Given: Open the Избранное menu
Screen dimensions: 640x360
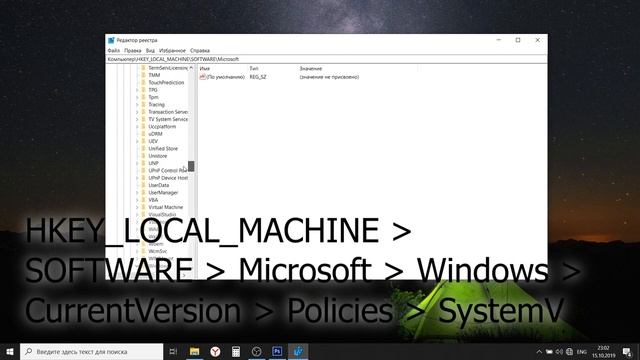Looking at the screenshot, I should pyautogui.click(x=172, y=51).
